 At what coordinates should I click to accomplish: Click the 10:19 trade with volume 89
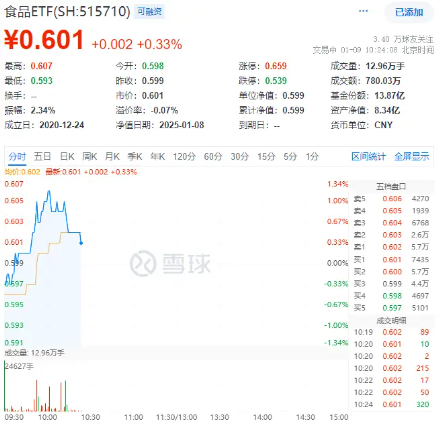coord(391,332)
